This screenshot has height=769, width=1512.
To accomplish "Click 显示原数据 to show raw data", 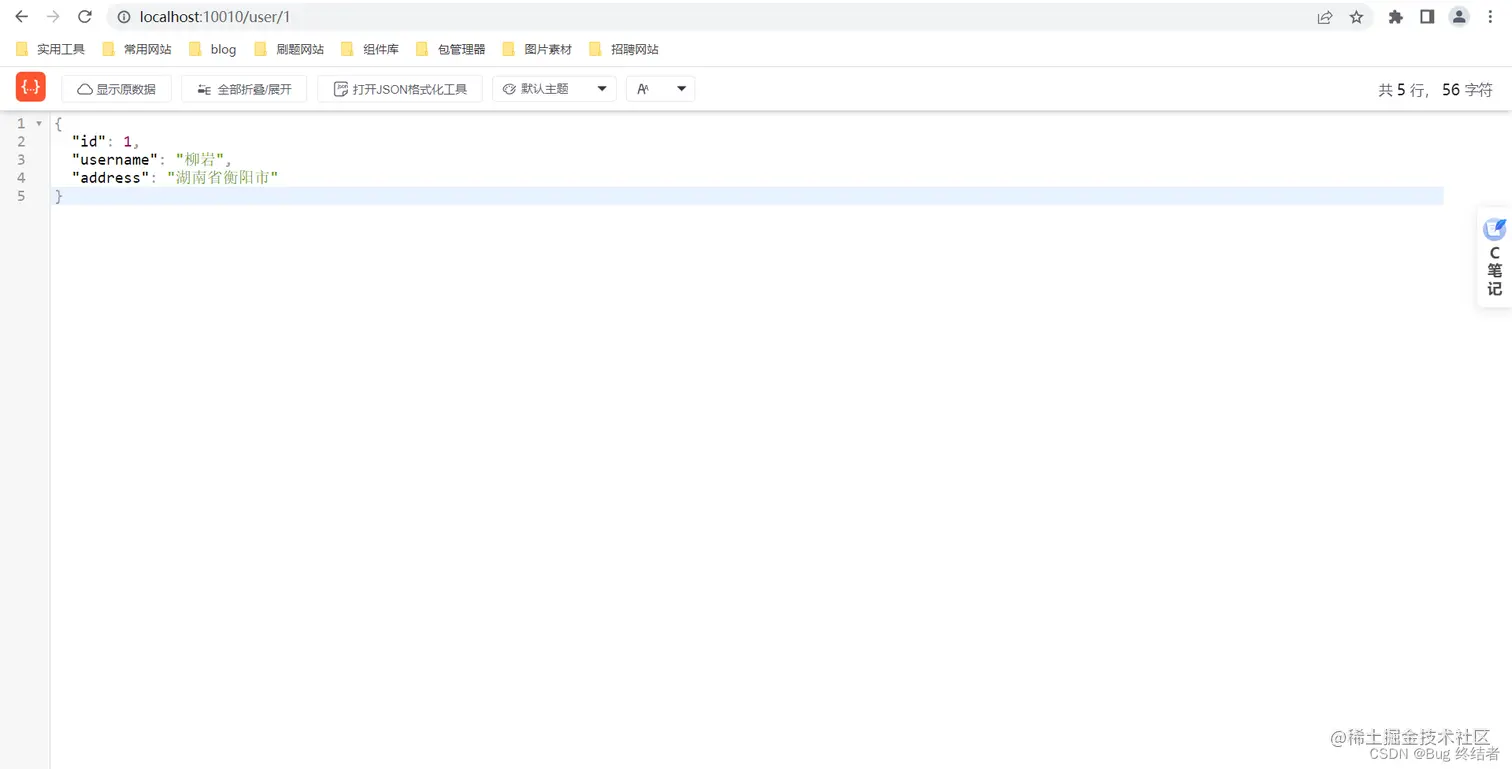I will point(116,89).
